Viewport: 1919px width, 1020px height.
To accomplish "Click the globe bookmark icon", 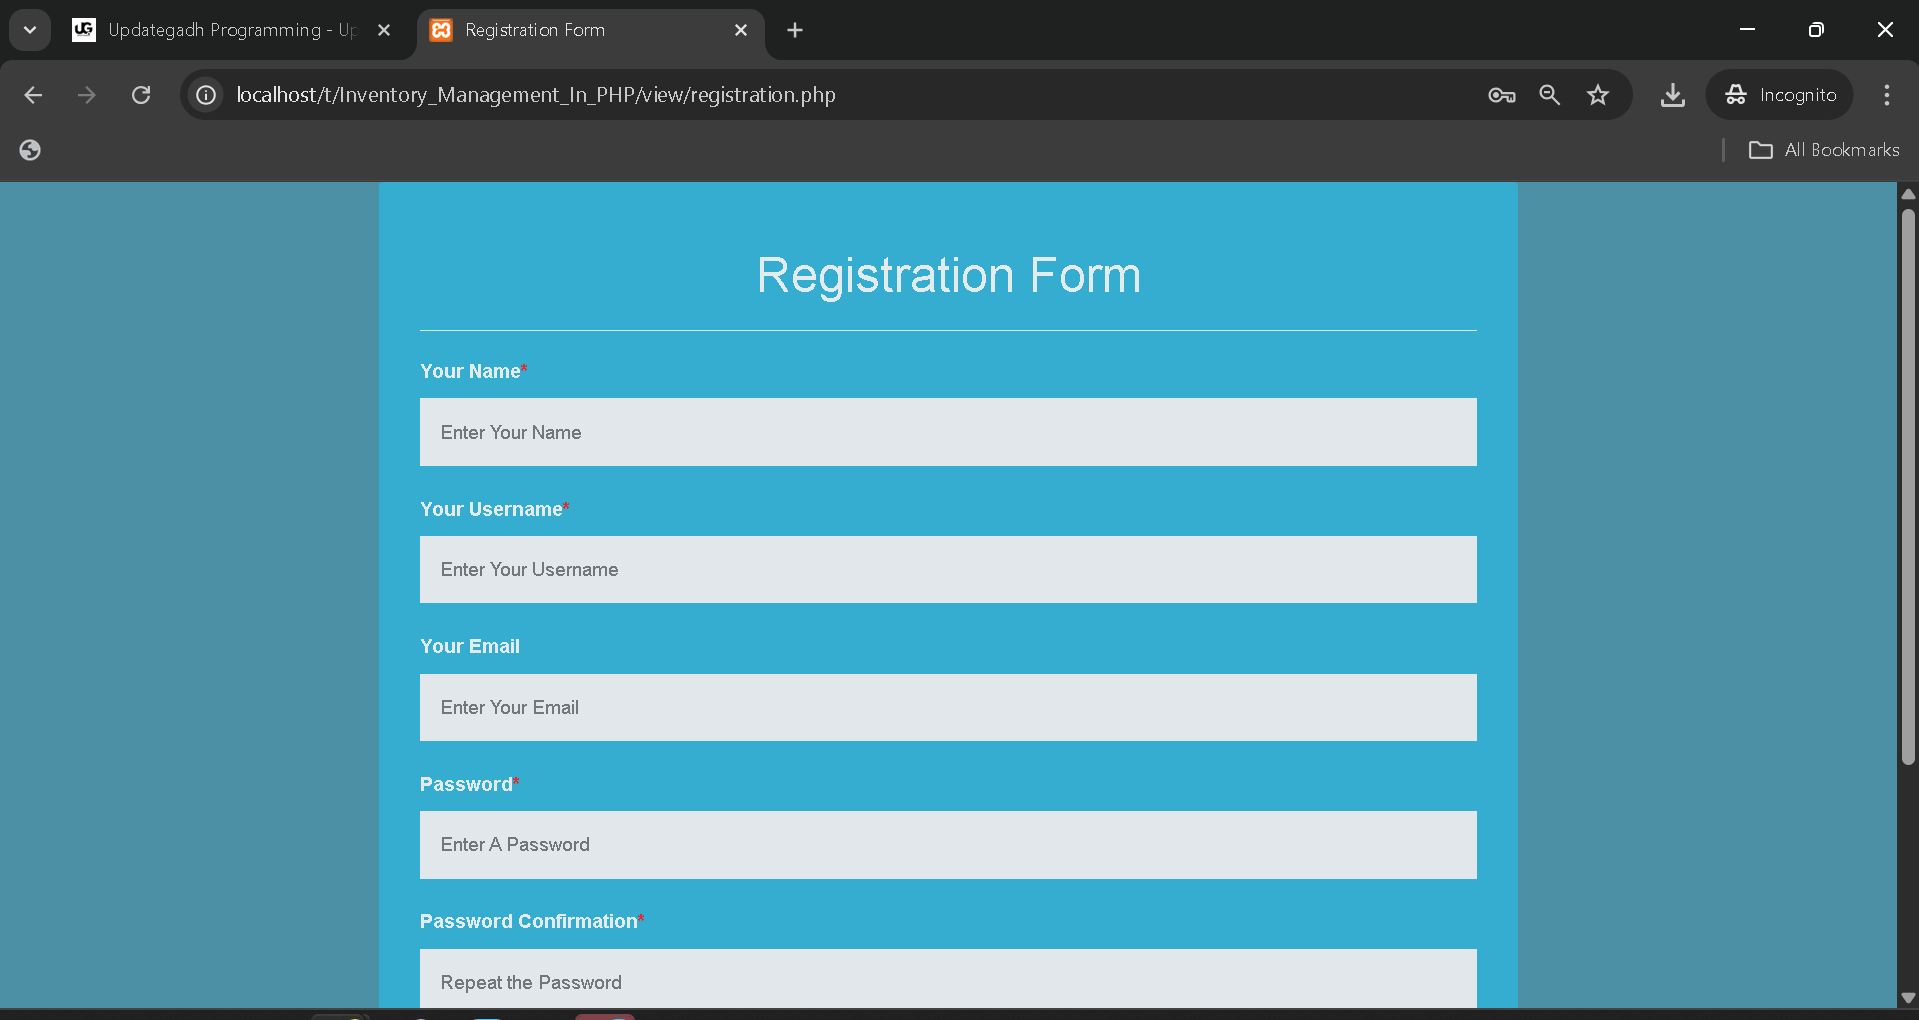I will (x=30, y=150).
